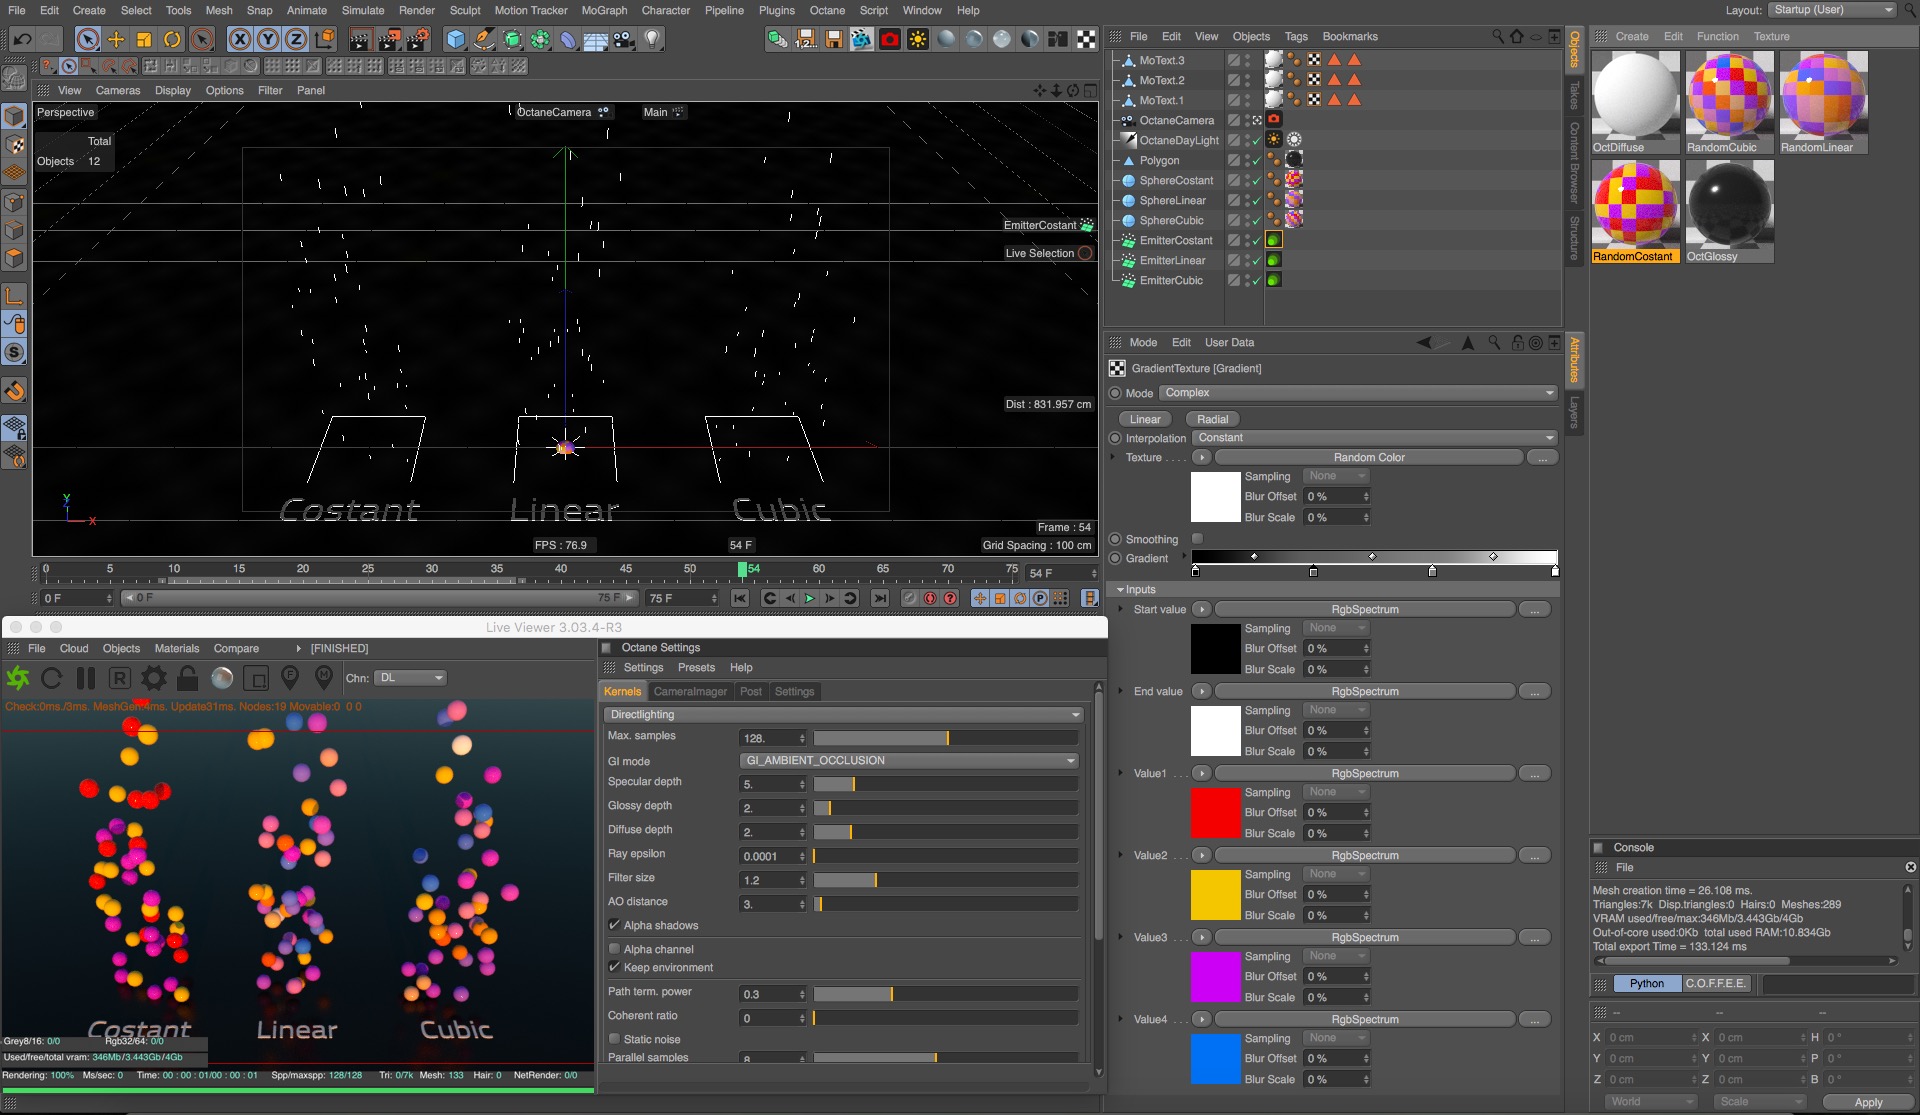Viewport: 1920px width, 1115px height.
Task: Pause rendering in Live Viewer
Action: coord(86,678)
